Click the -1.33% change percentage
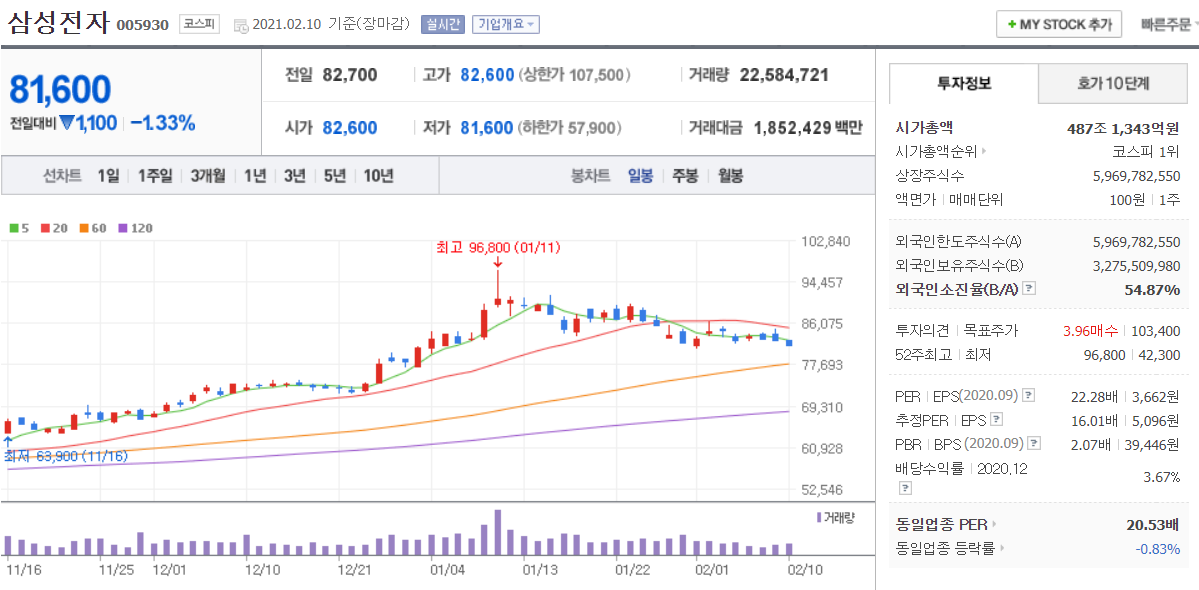This screenshot has height=590, width=1199. pos(163,122)
